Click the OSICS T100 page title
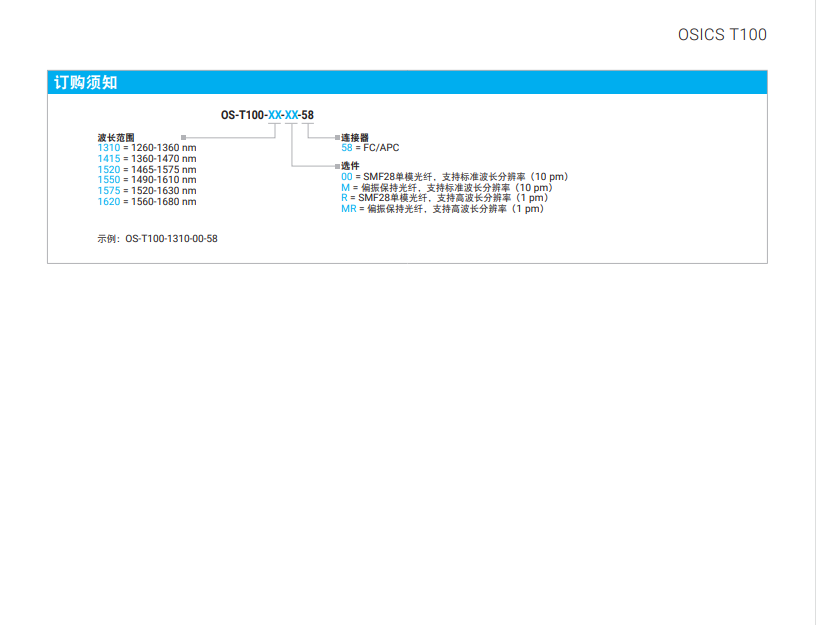Image resolution: width=816 pixels, height=625 pixels. 722,34
